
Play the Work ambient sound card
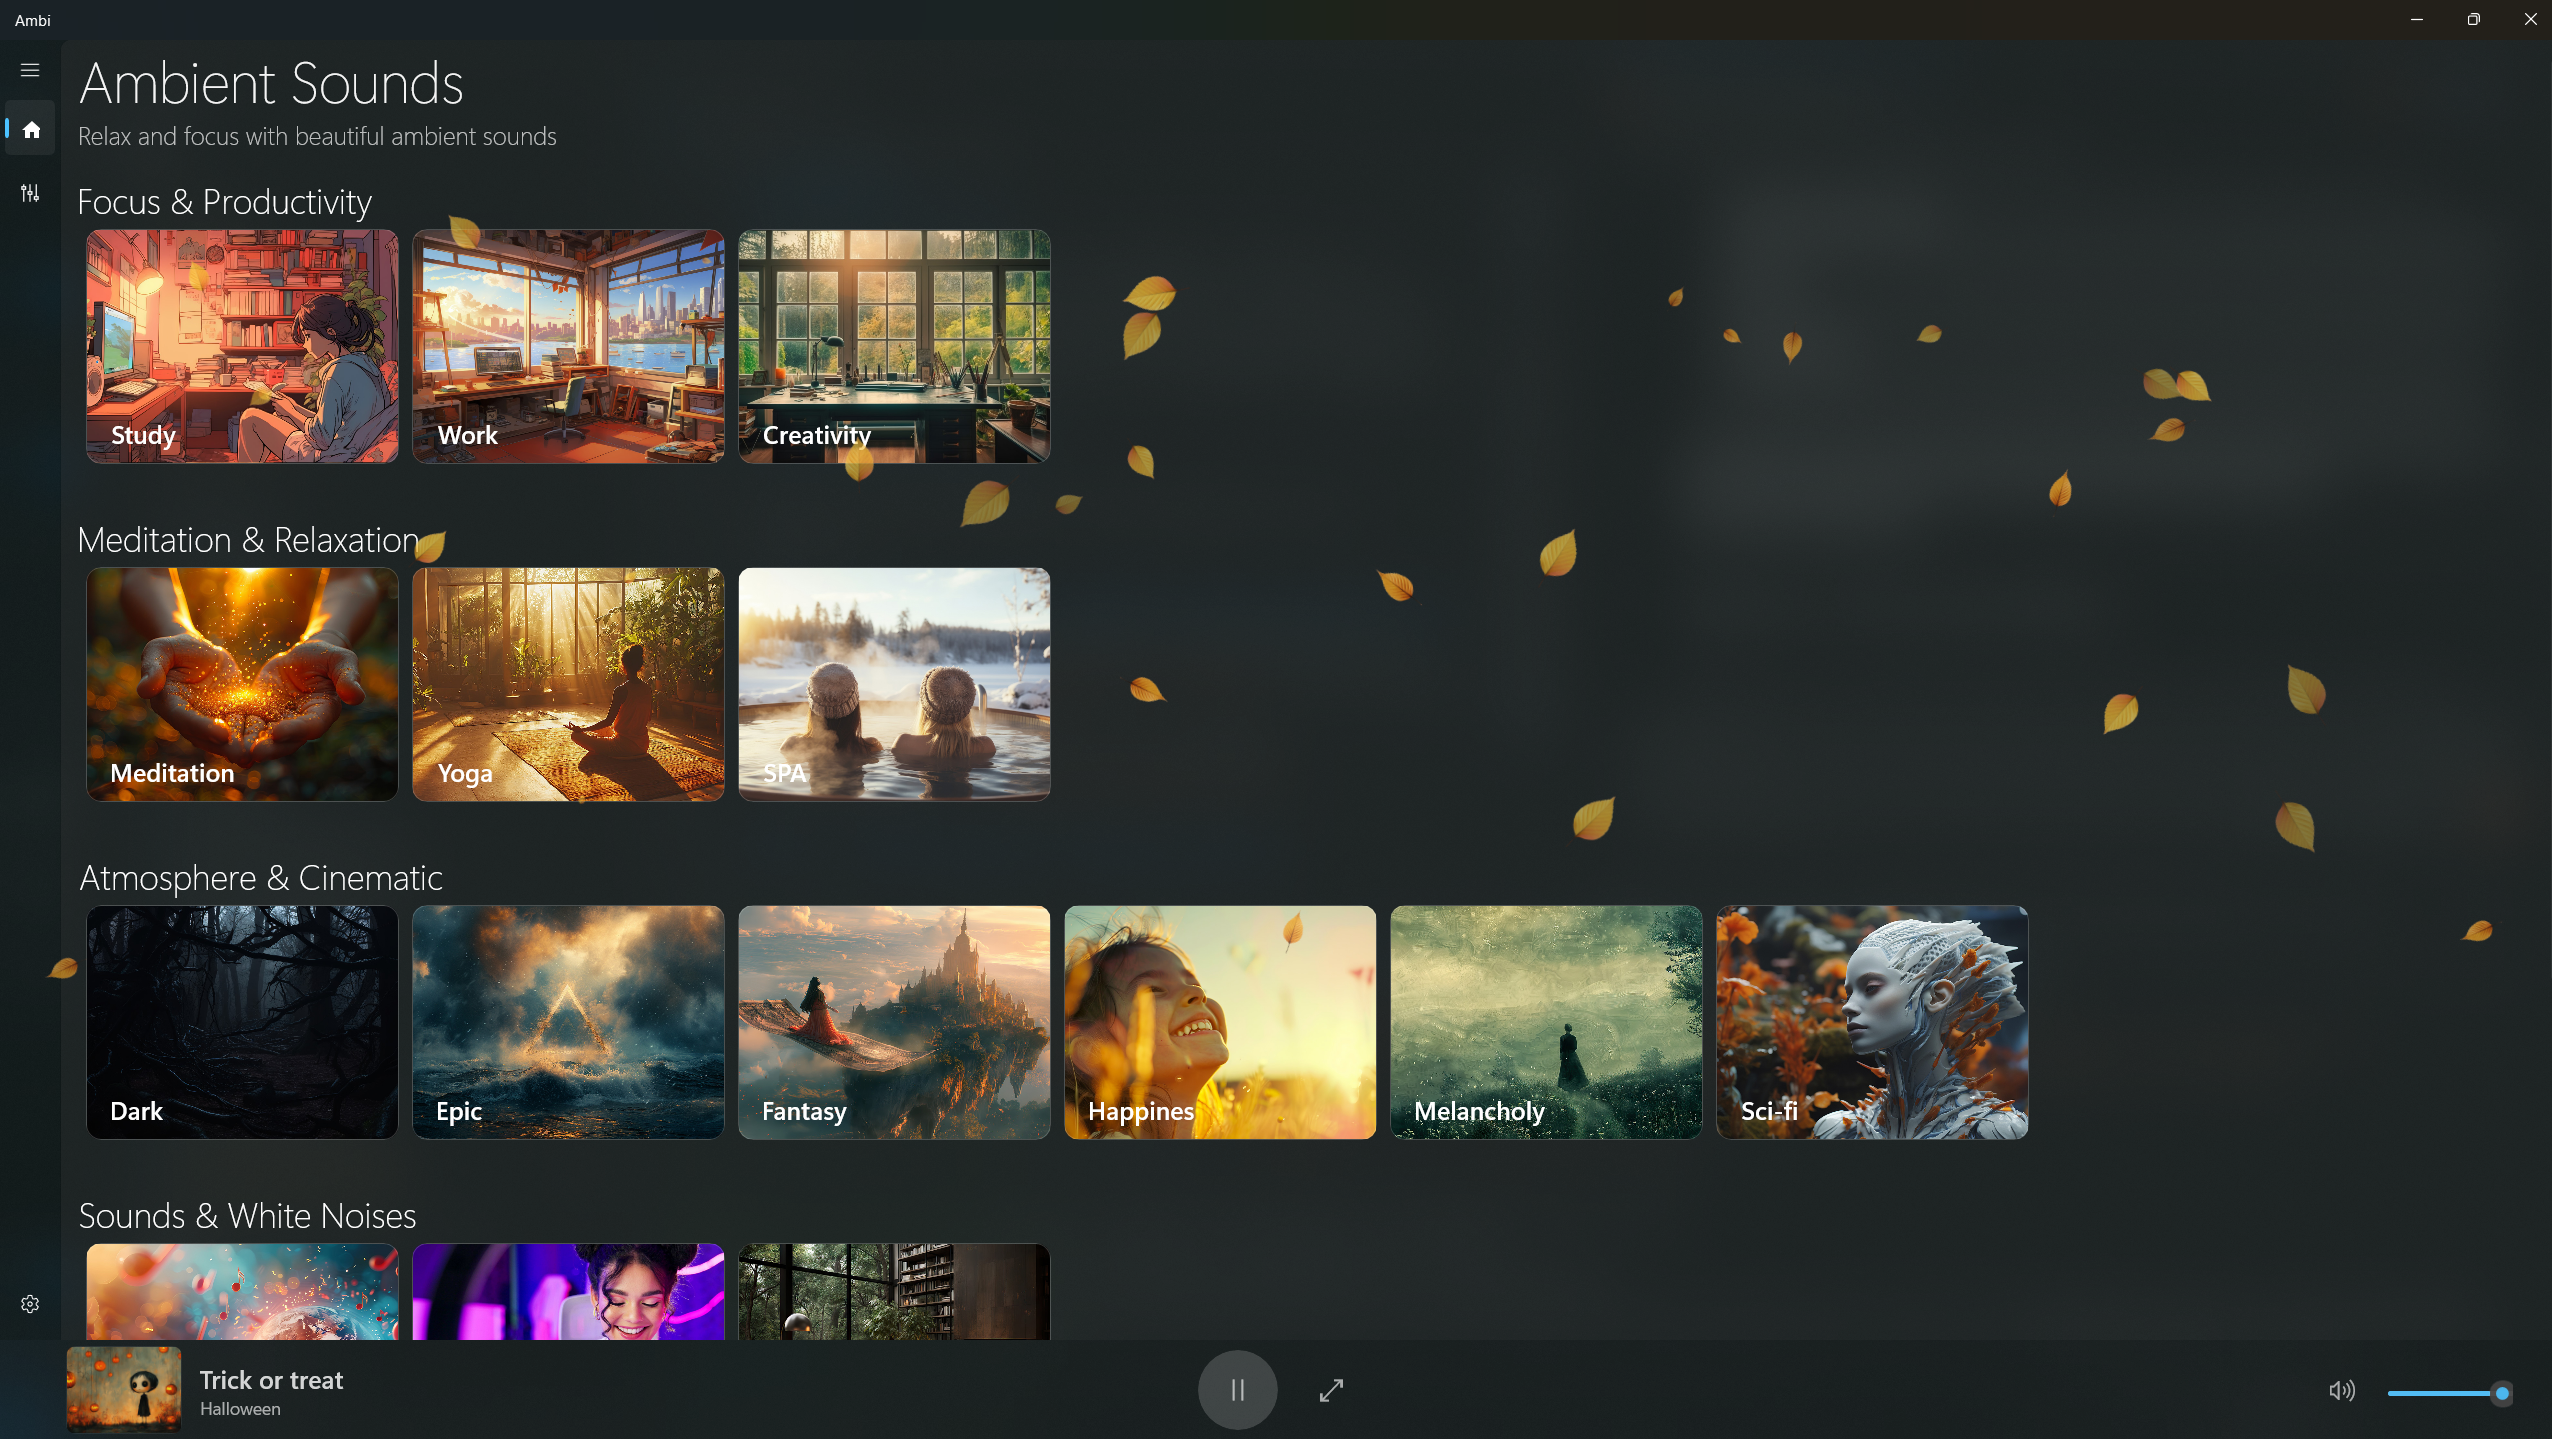568,346
